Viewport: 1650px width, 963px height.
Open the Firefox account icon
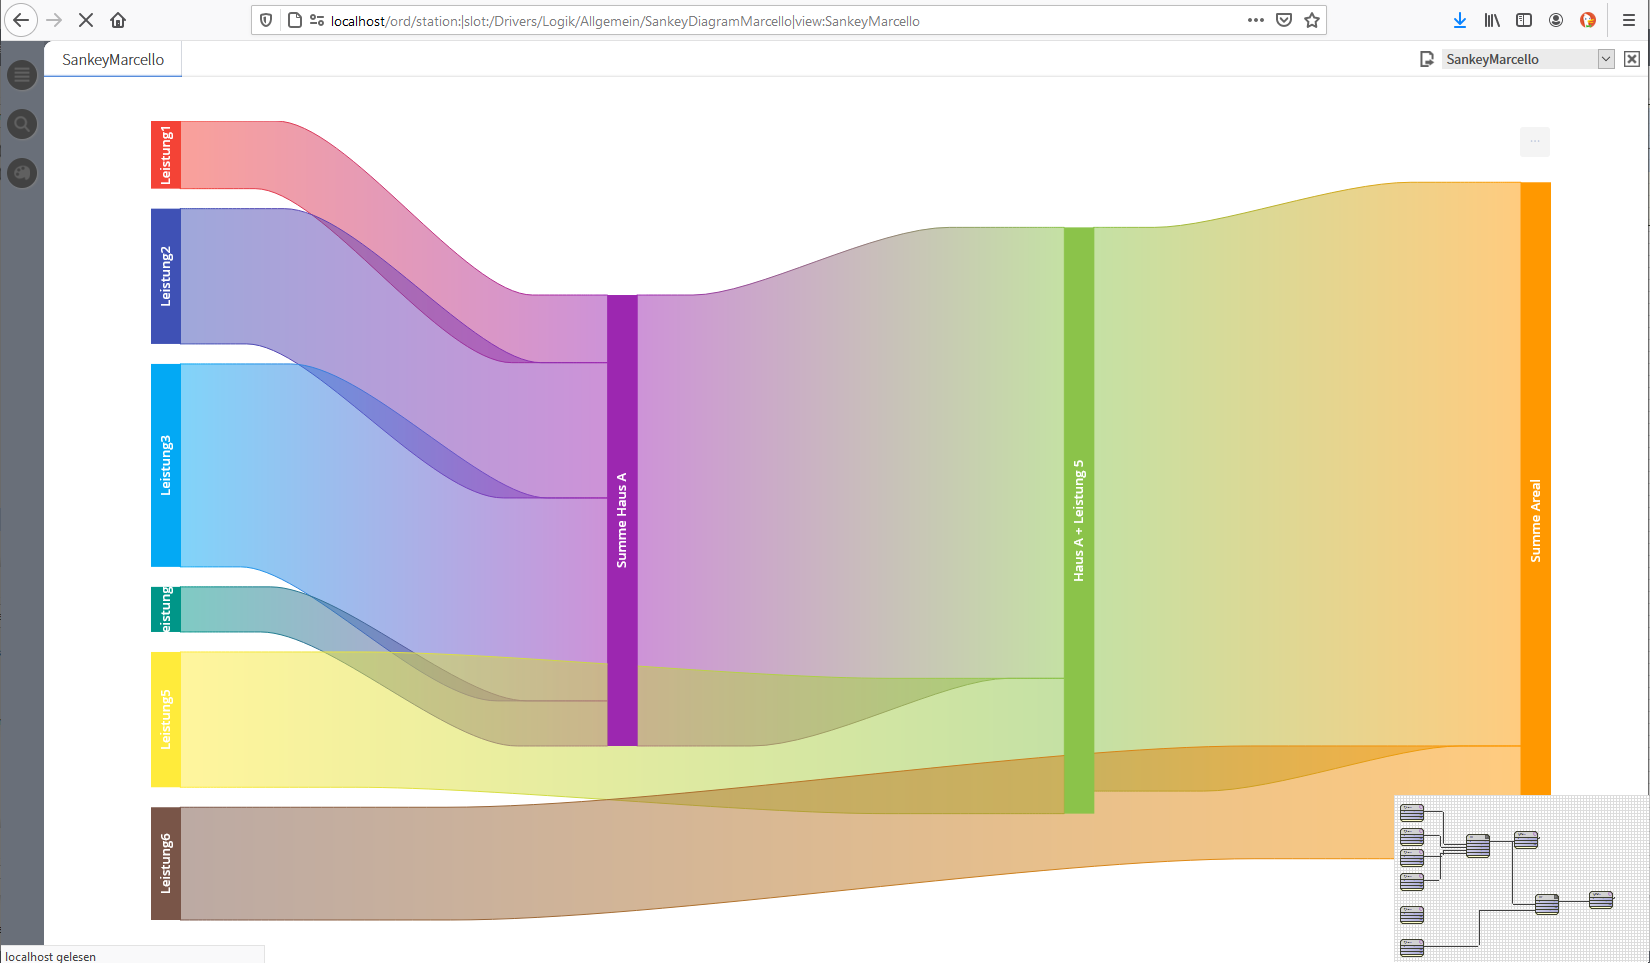coord(1556,20)
